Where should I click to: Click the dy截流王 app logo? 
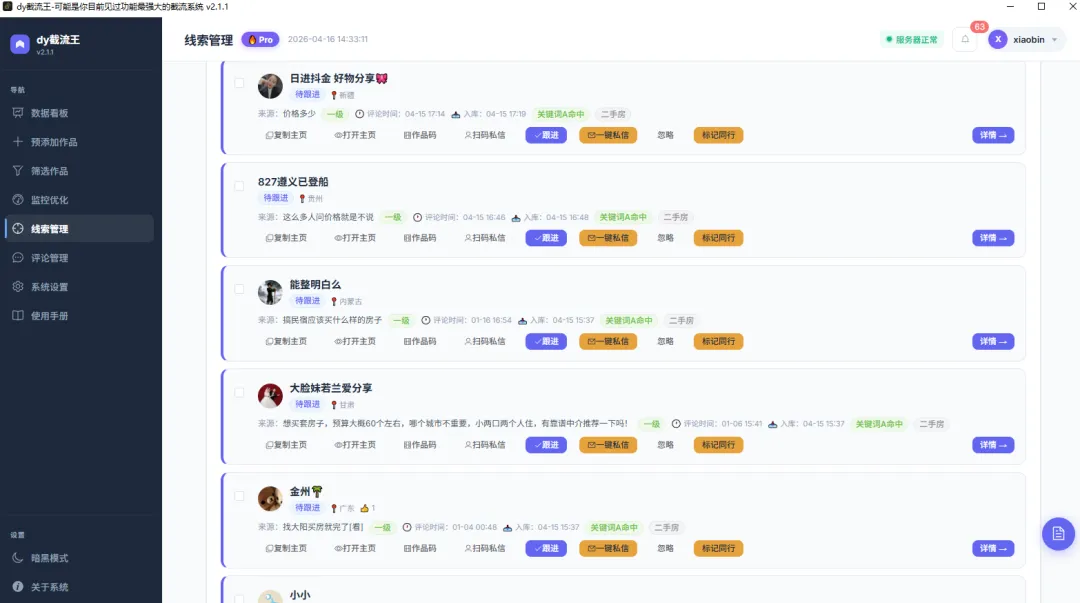click(20, 44)
